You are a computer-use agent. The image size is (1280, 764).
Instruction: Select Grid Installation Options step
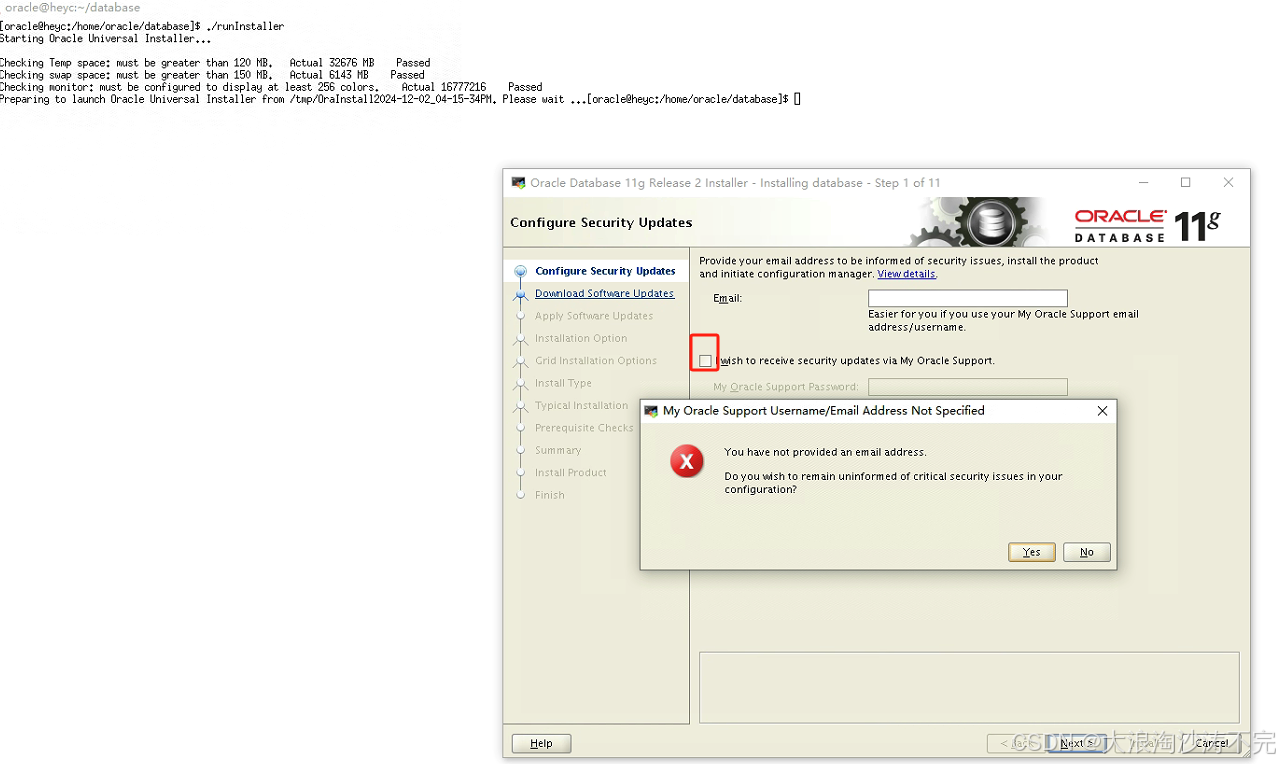coord(596,361)
